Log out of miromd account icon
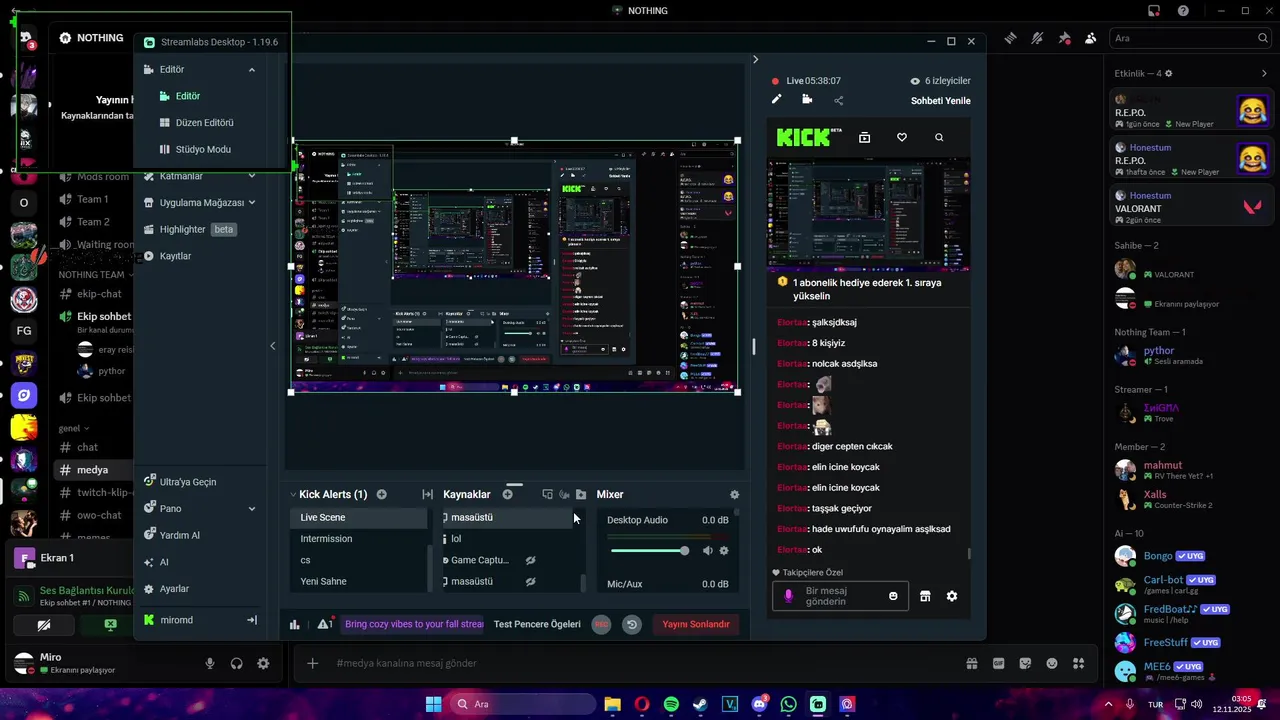The height and width of the screenshot is (720, 1280). [x=251, y=620]
